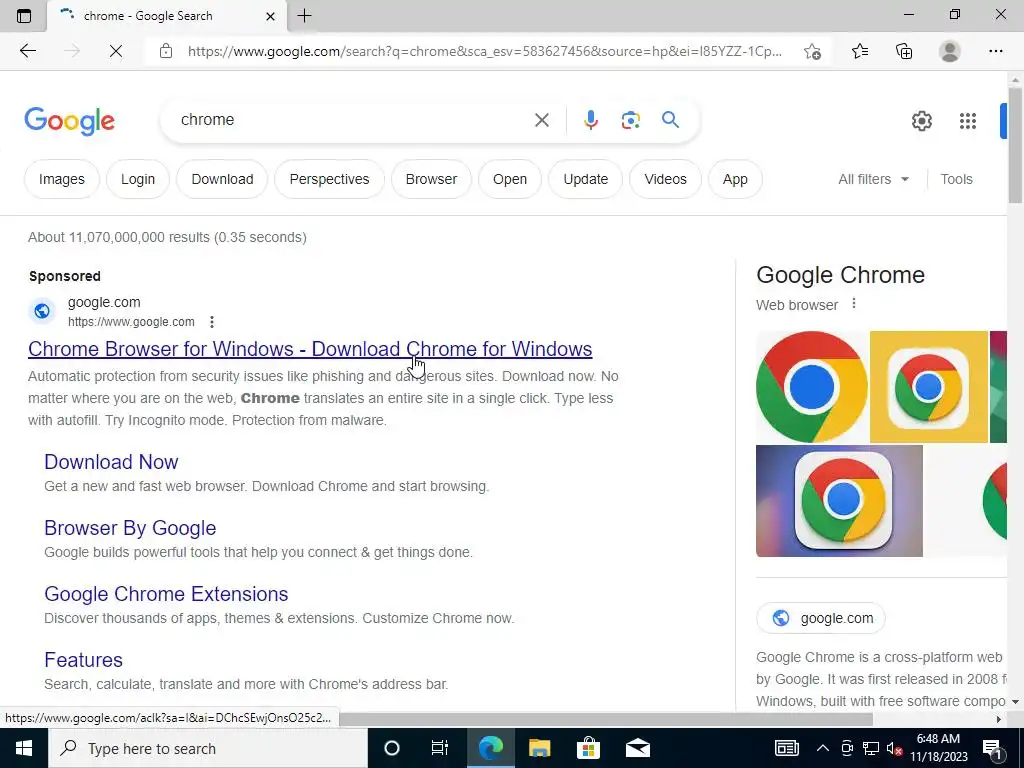The width and height of the screenshot is (1024, 768).
Task: Open large Chrome logo image
Action: [x=812, y=387]
